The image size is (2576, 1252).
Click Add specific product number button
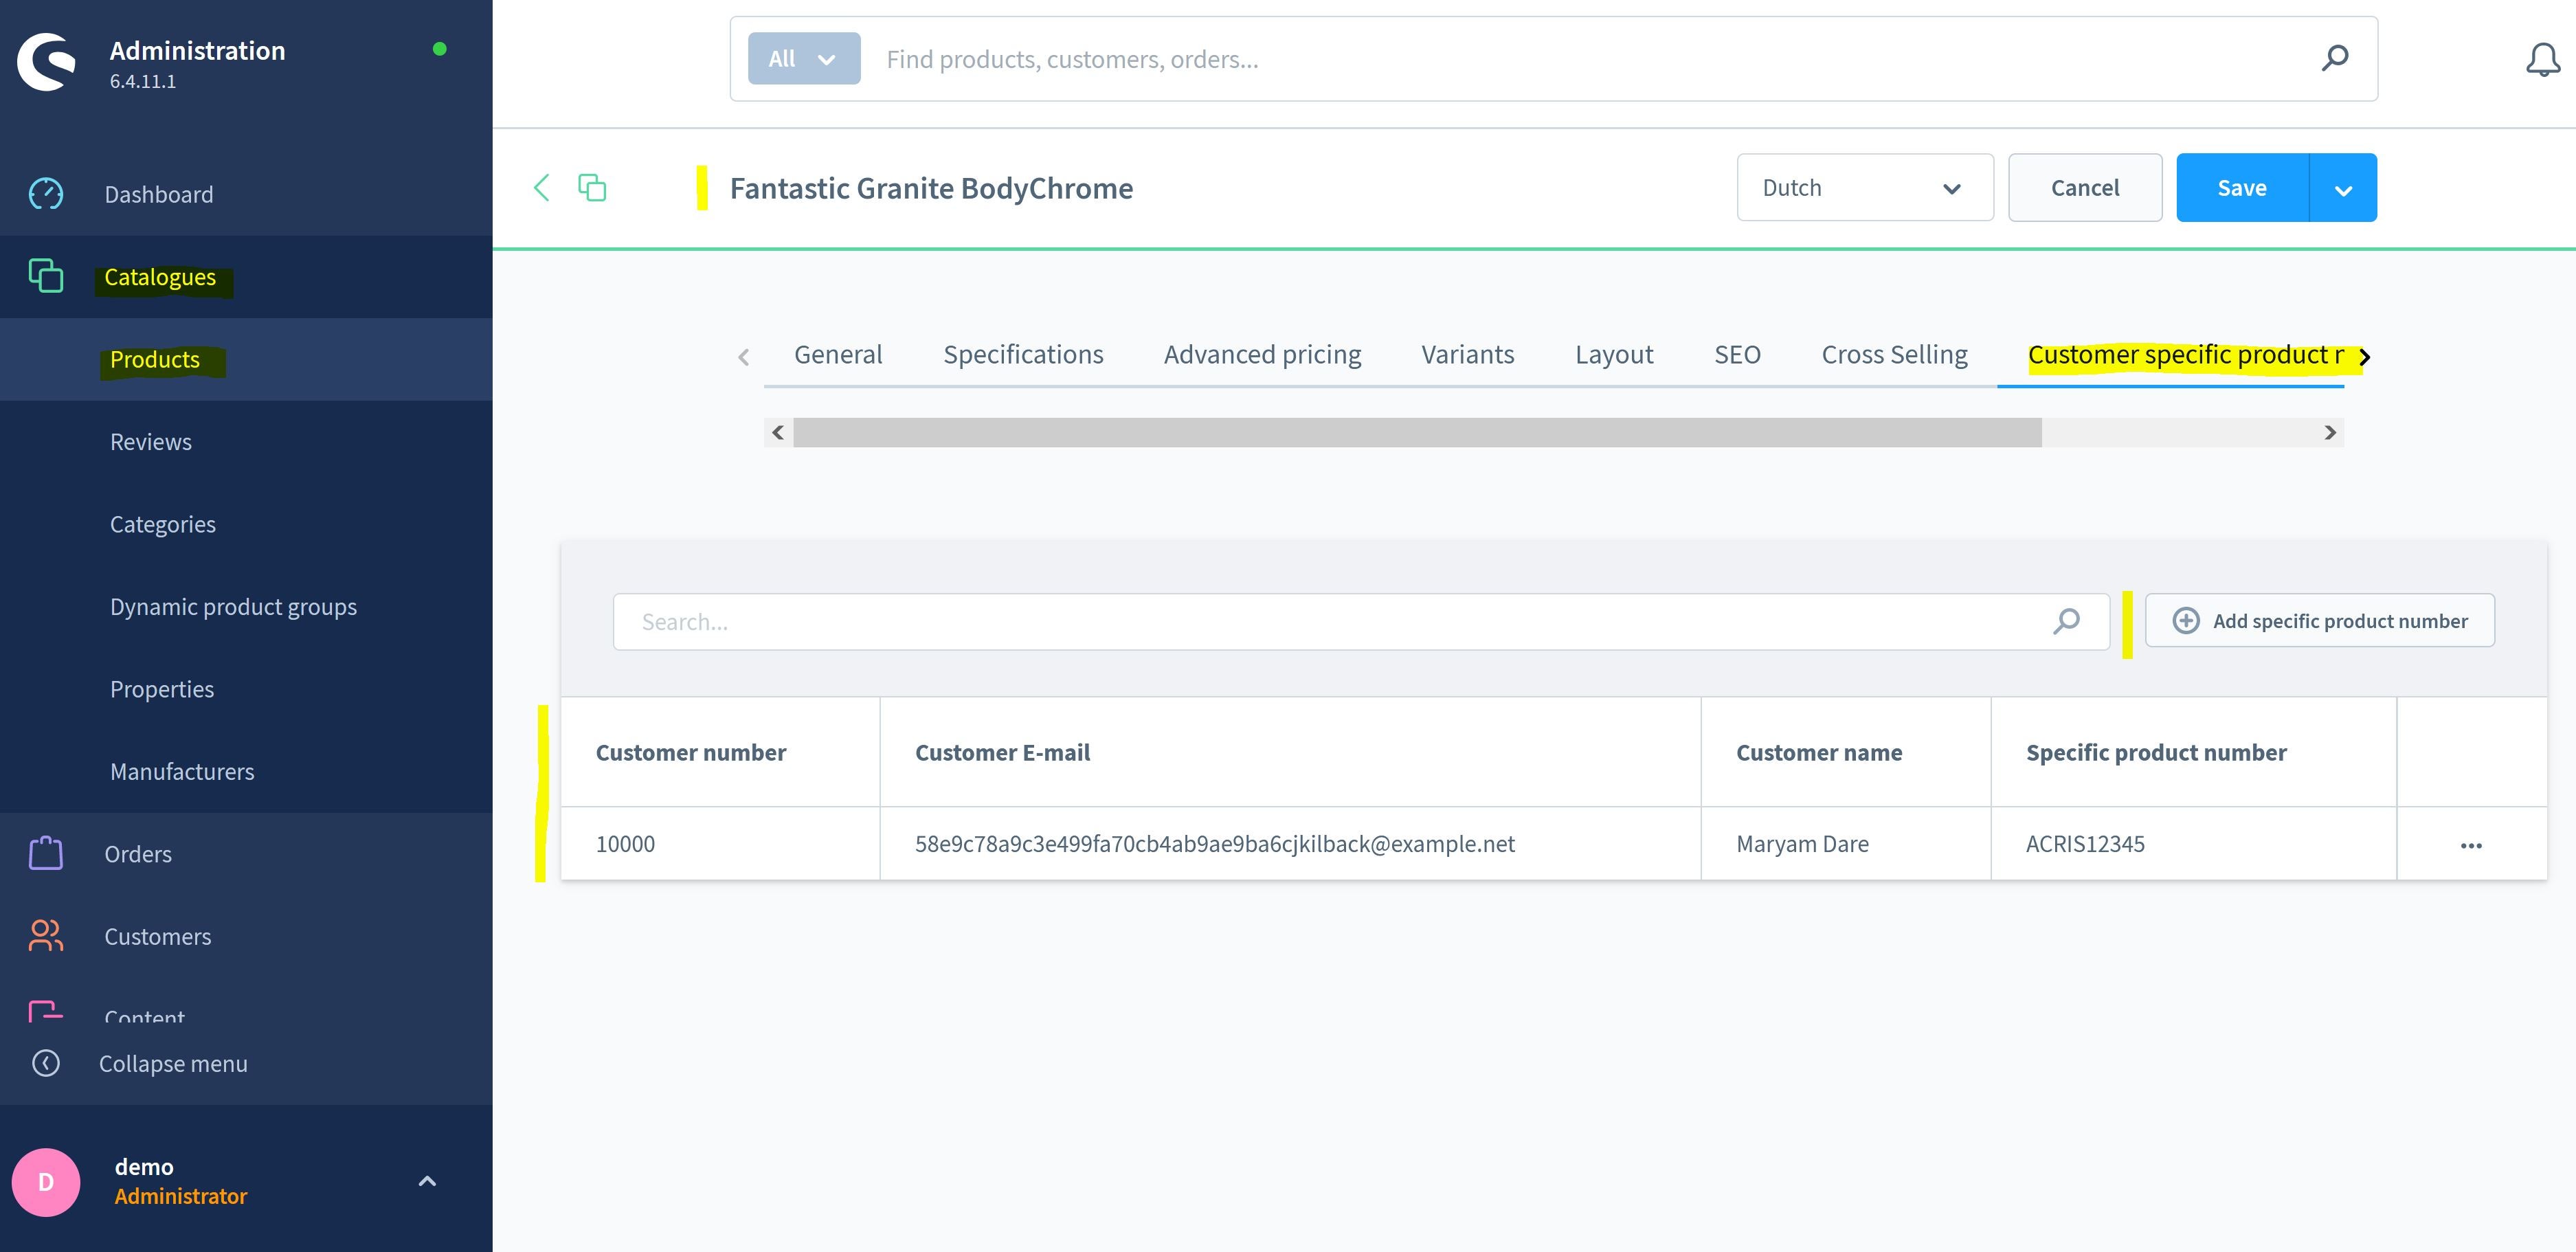pos(2320,621)
